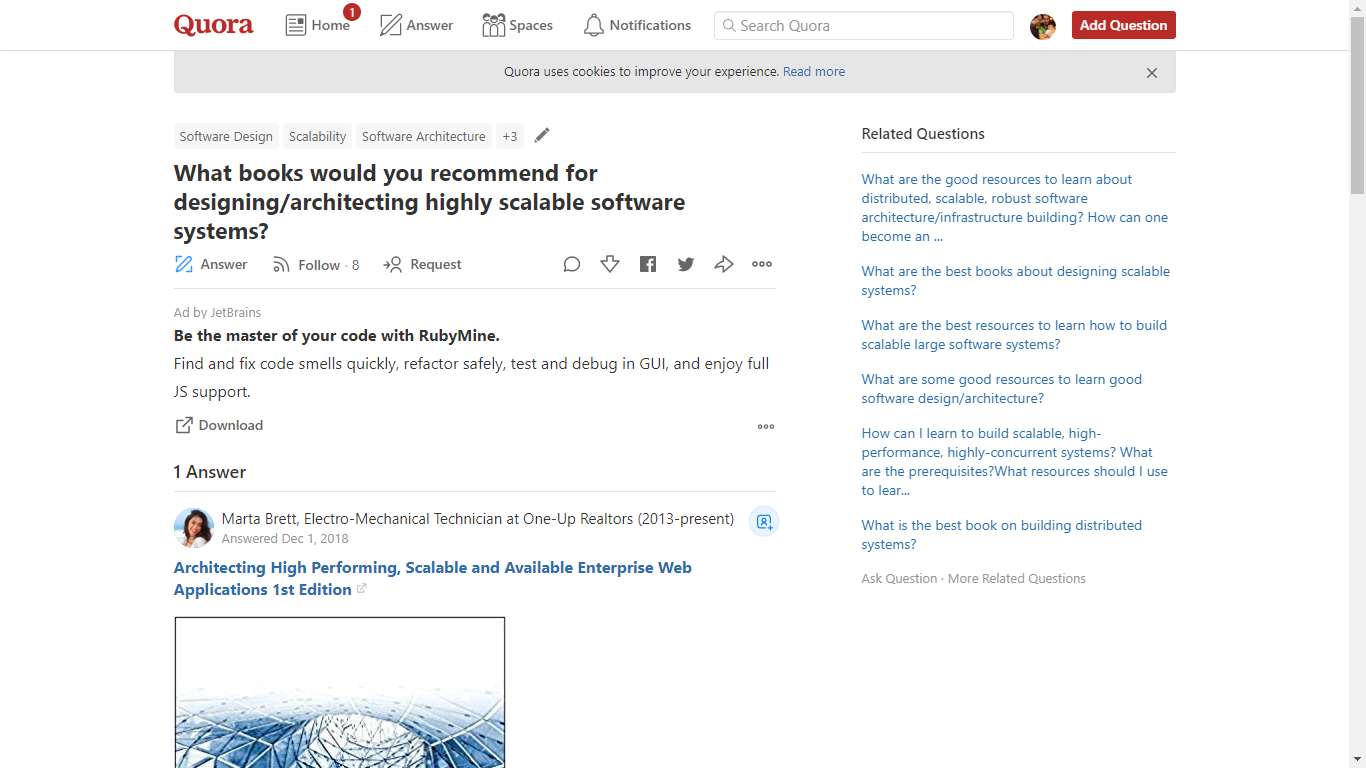
Task: Open the Answer tab in the navbar
Action: tap(416, 25)
